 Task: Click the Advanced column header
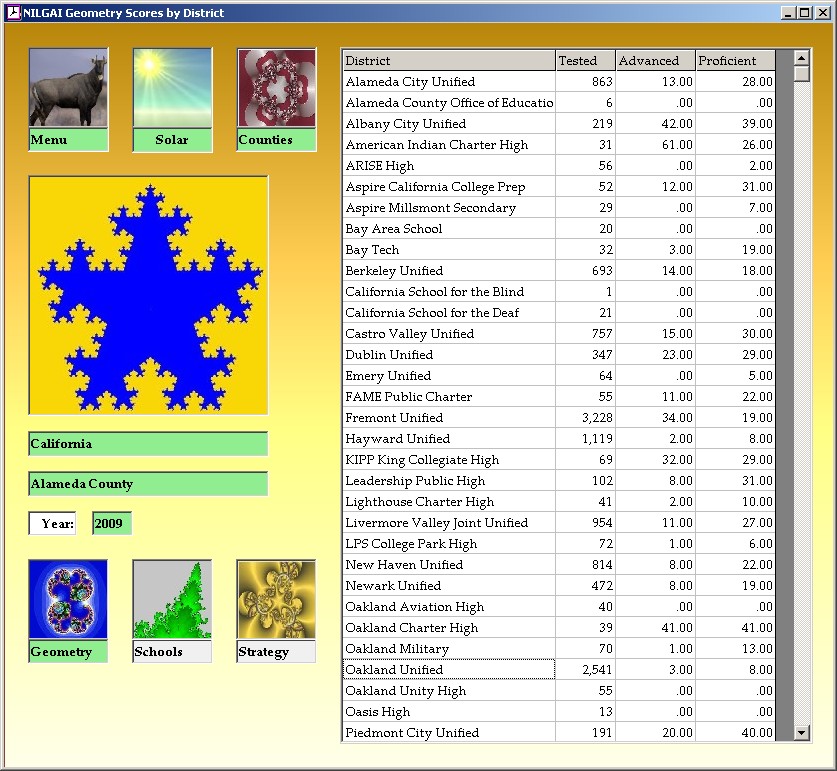tap(655, 61)
